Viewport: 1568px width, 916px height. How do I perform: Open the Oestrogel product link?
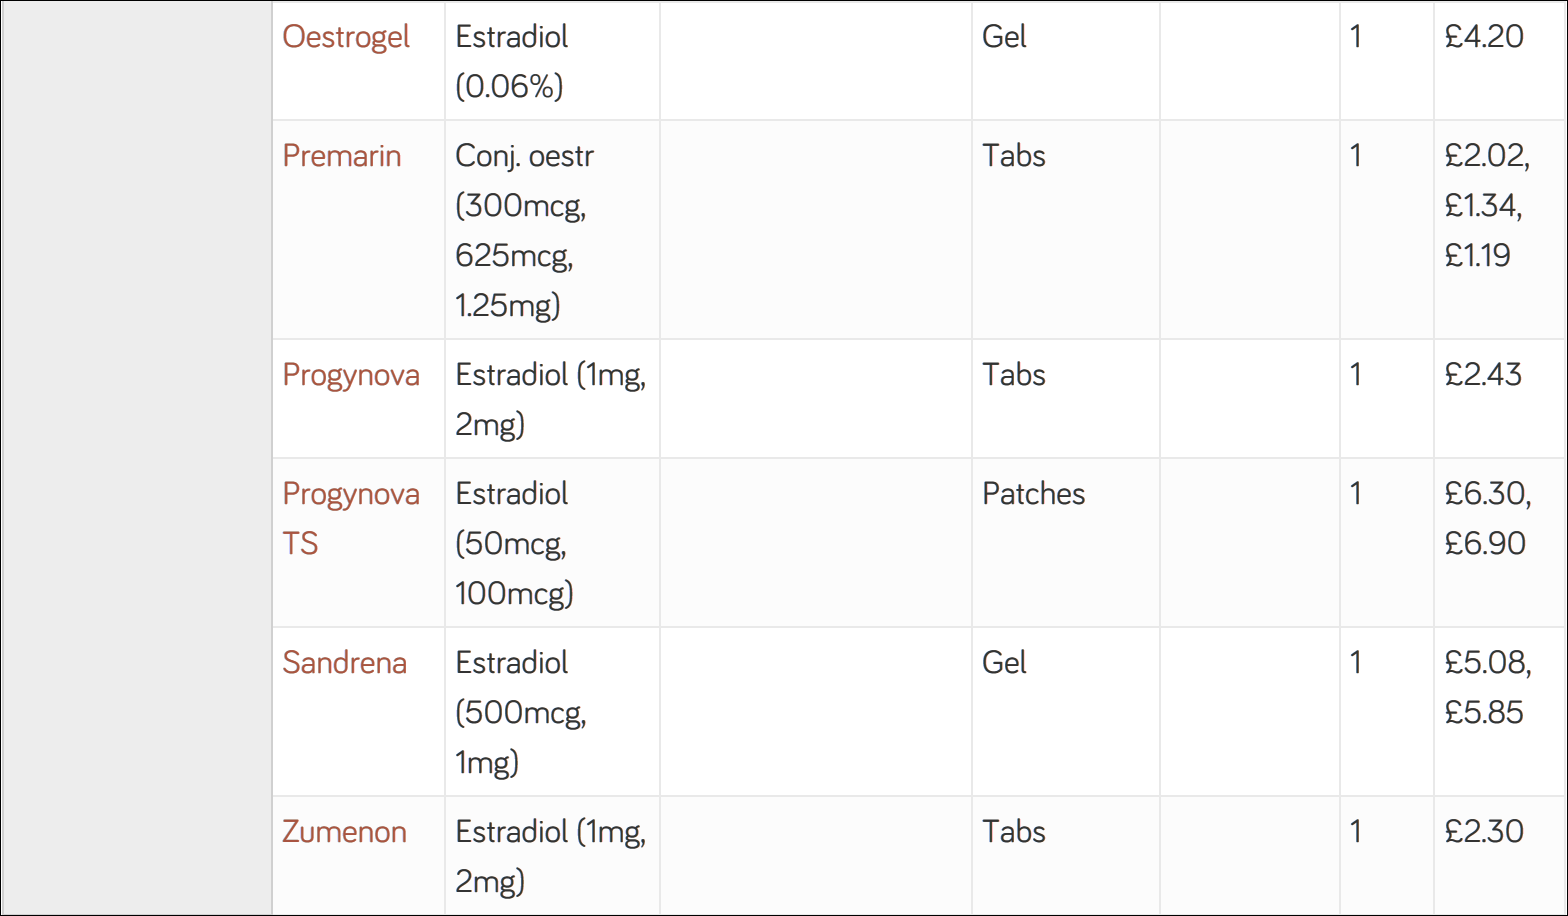[x=346, y=37]
